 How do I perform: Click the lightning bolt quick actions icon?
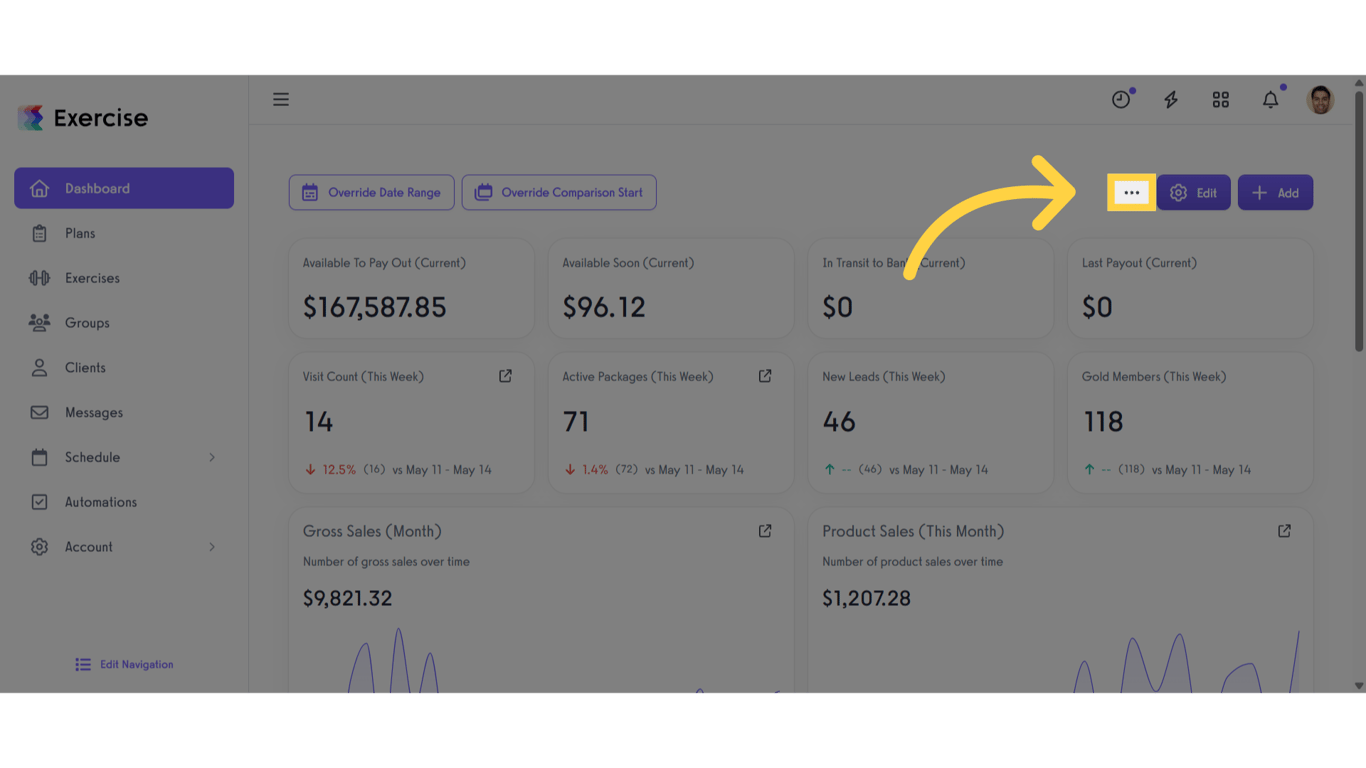click(1171, 99)
